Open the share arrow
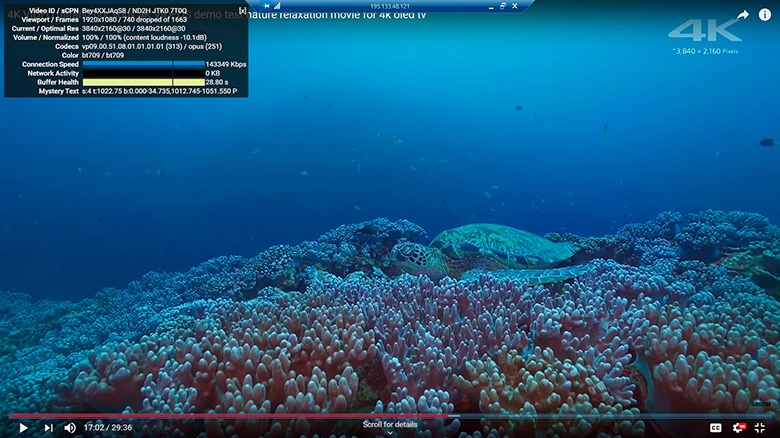The image size is (780, 438). point(743,14)
